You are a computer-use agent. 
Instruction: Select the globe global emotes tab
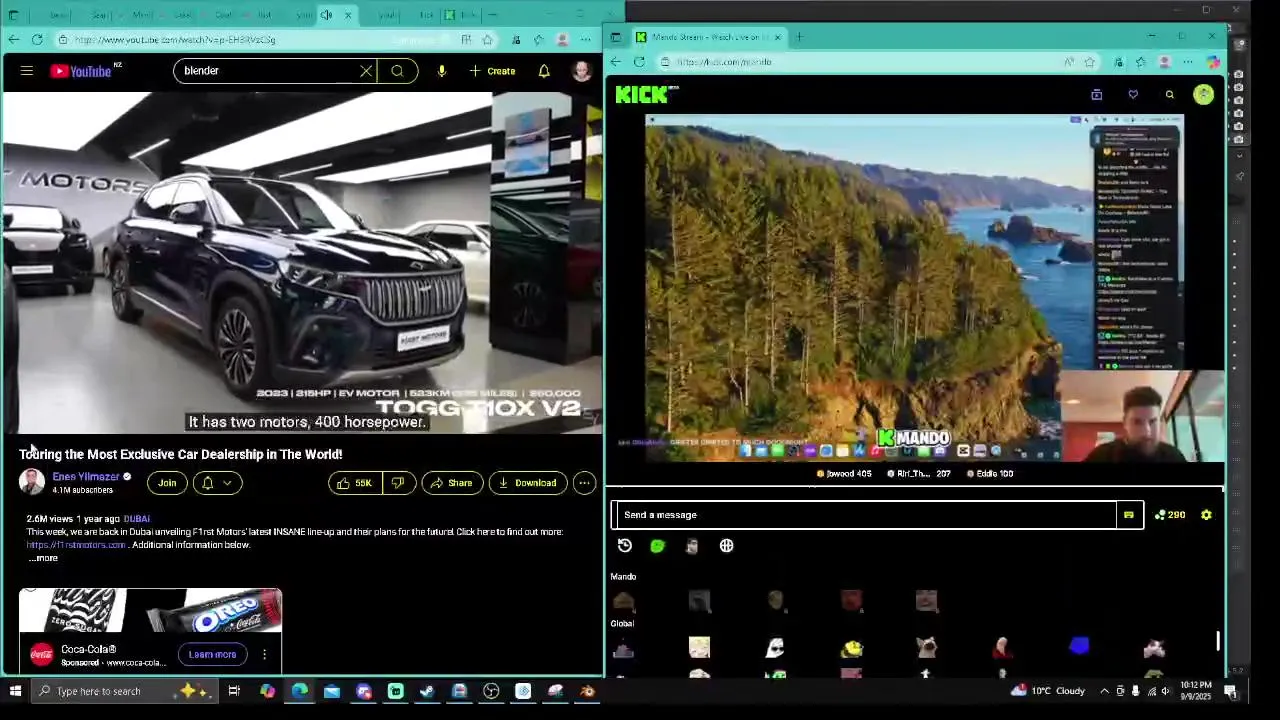[727, 546]
